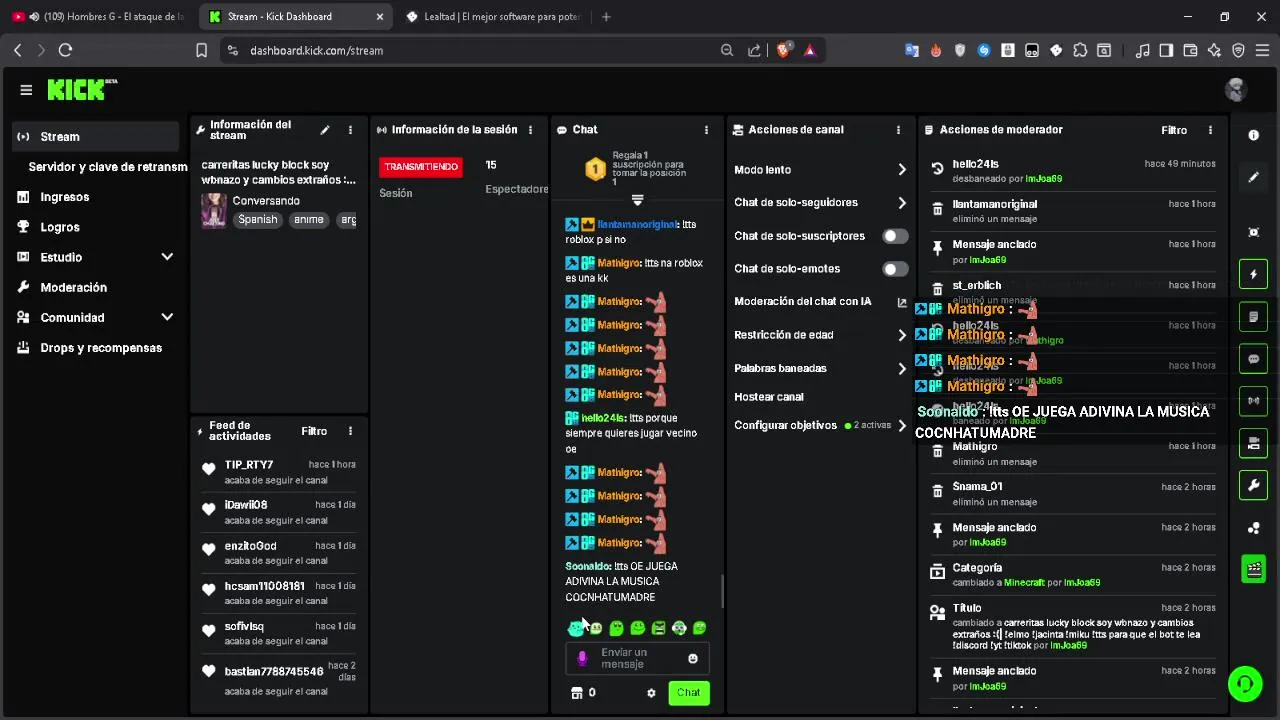Viewport: 1280px width, 720px height.
Task: Toggle Chat de solo-suscriptores switch
Action: click(x=895, y=236)
